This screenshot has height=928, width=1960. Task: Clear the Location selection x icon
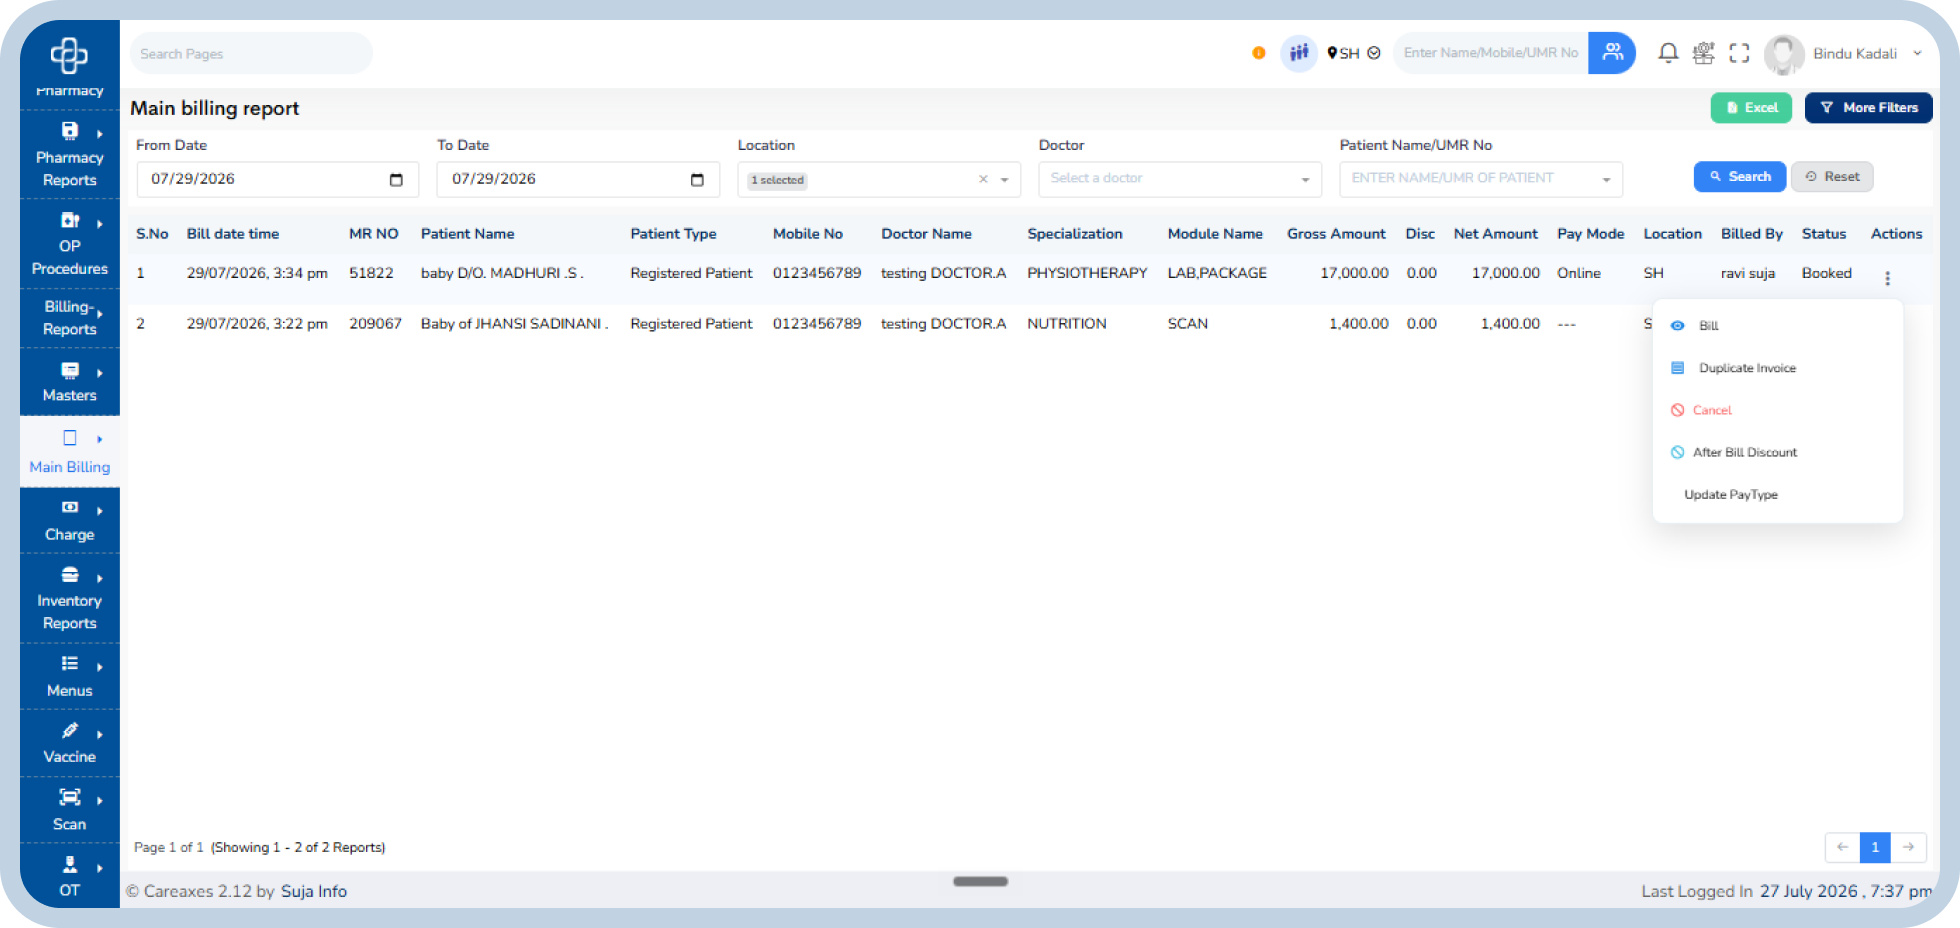pos(983,179)
